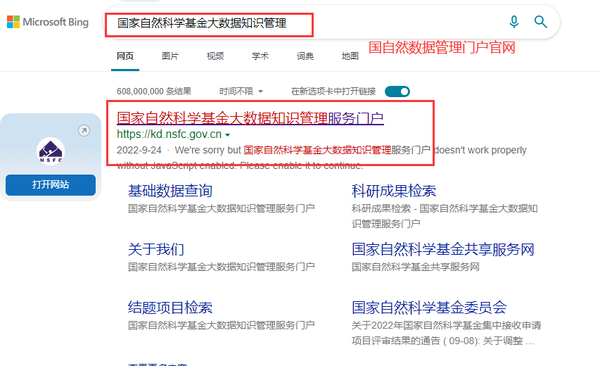Viewport: 600px width, 366px height.
Task: Click the expand arrow icon on NSFC card
Action: coord(84,131)
